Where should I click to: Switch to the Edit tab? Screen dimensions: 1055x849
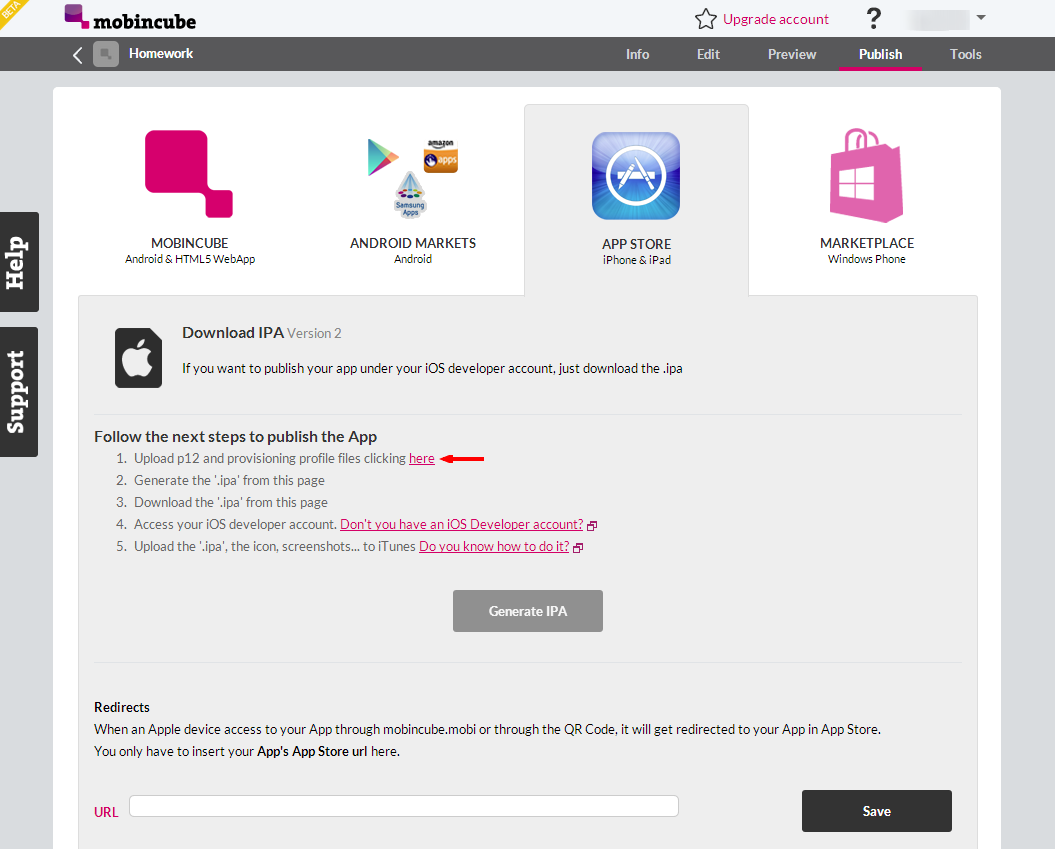[x=708, y=54]
